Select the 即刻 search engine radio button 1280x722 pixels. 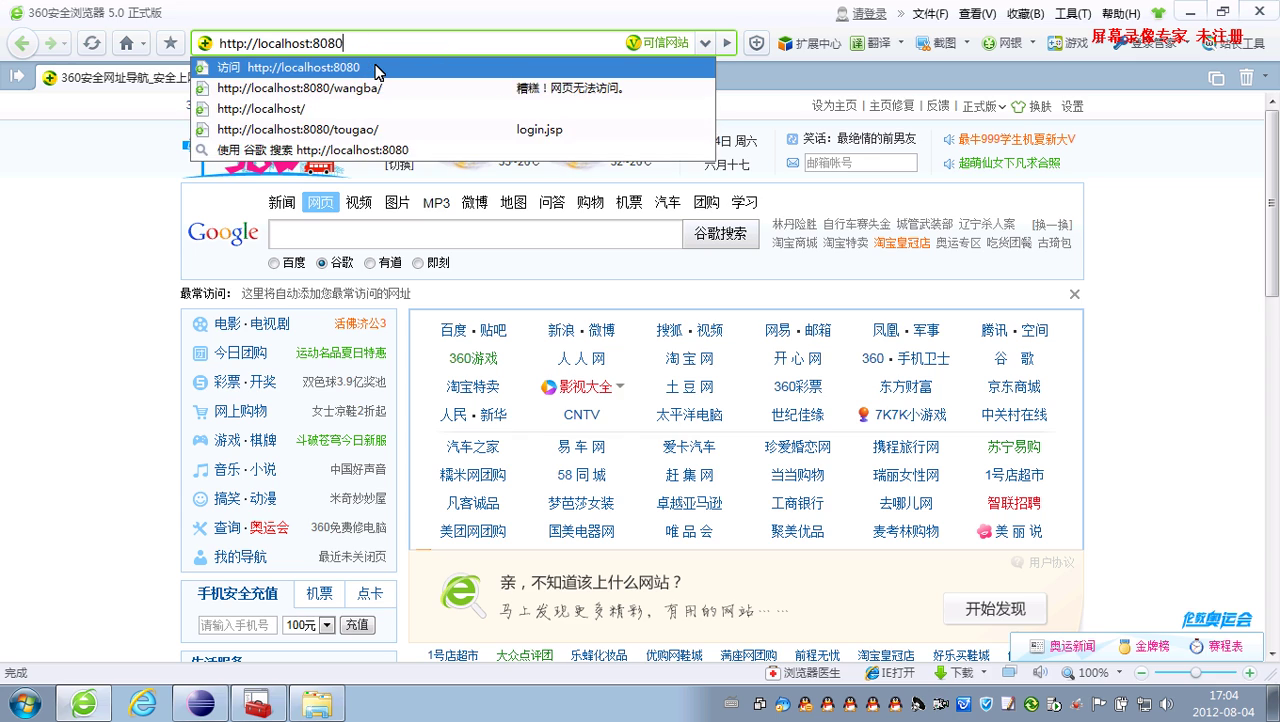click(x=418, y=263)
